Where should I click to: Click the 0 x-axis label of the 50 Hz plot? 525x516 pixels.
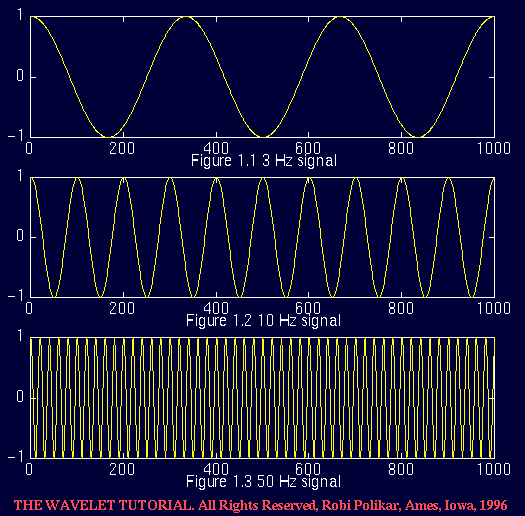[29, 469]
